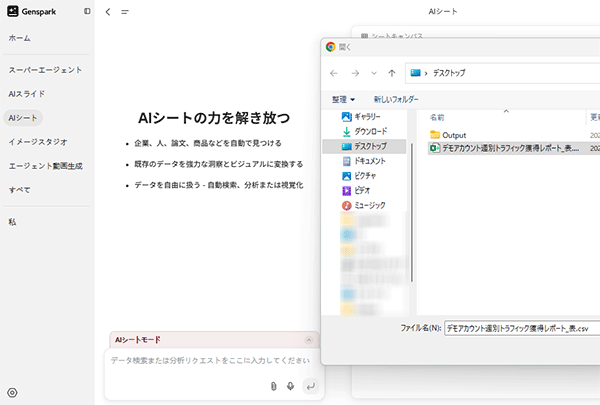Click the AIシートの力を解き放つ heading
Image resolution: width=600 pixels, height=405 pixels.
coord(214,118)
